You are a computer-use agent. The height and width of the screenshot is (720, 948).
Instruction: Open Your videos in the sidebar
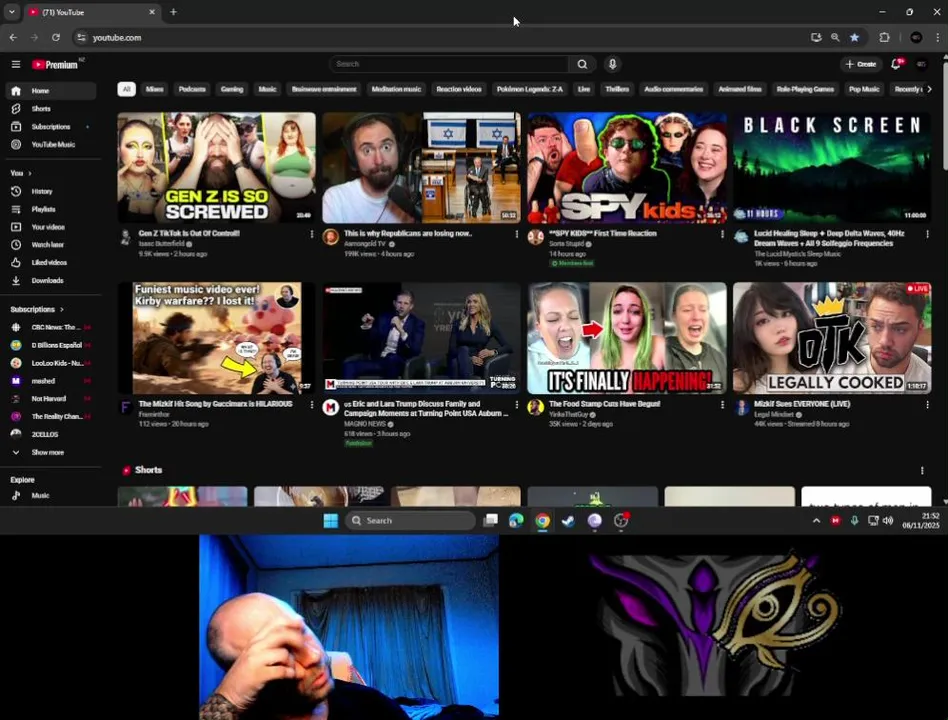coord(51,227)
